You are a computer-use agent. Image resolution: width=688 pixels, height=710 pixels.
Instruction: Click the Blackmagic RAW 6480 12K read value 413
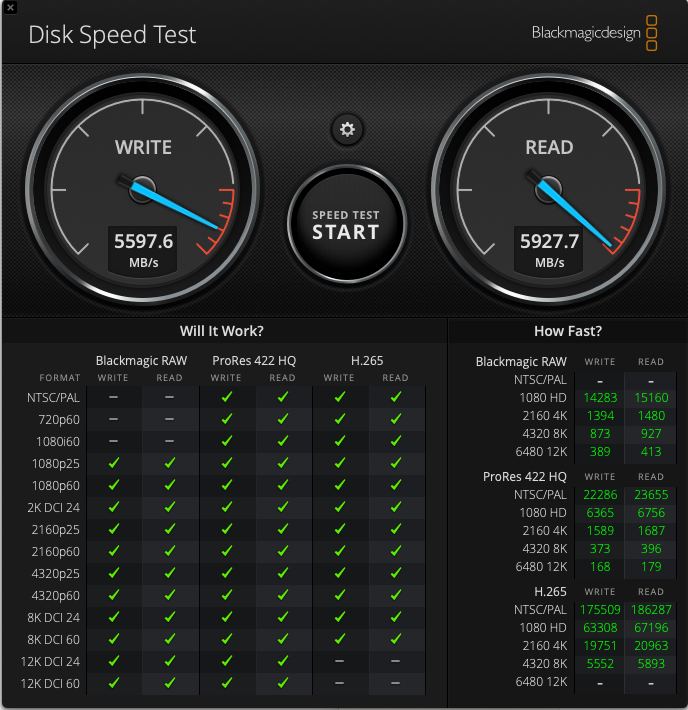(x=651, y=452)
